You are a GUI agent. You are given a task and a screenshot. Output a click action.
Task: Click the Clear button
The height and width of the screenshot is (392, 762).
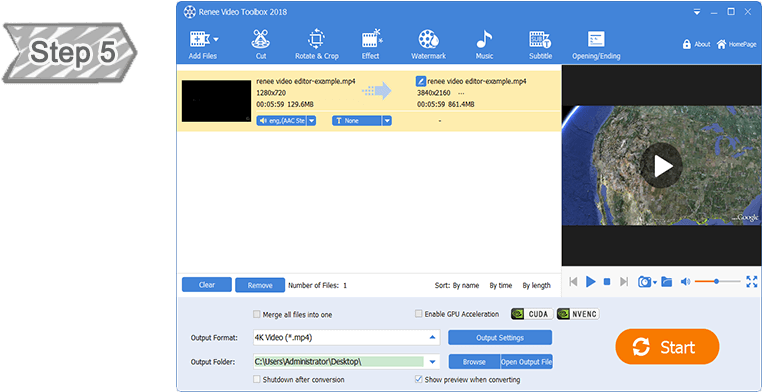(x=207, y=285)
